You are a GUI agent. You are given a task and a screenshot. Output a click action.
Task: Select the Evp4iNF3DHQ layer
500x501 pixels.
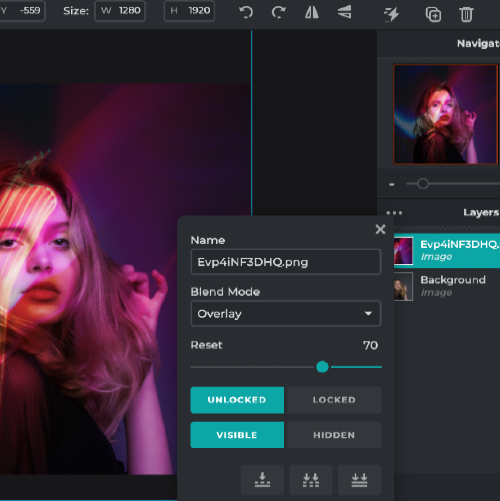click(447, 251)
